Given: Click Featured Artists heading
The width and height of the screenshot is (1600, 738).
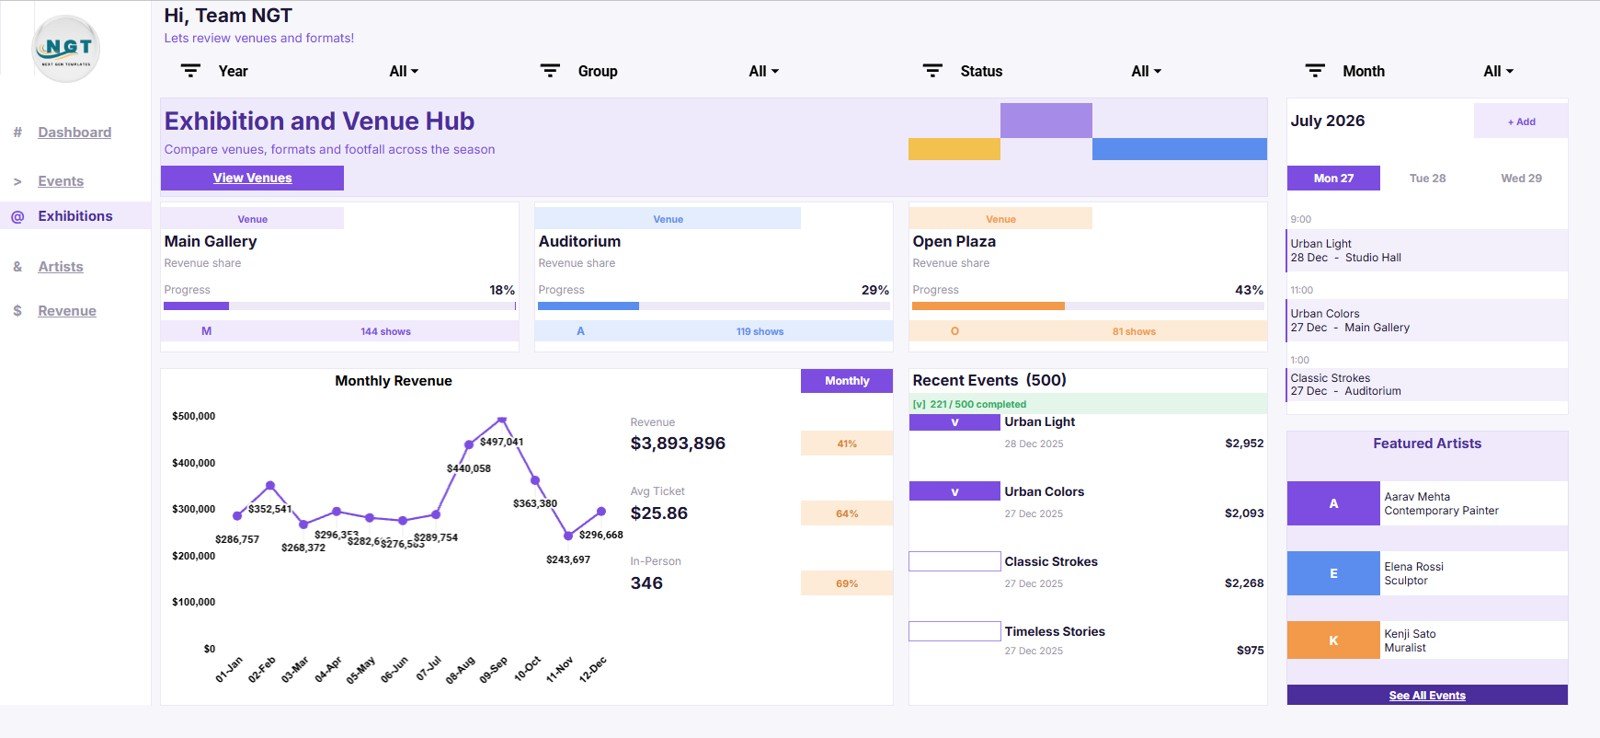Looking at the screenshot, I should 1427,443.
